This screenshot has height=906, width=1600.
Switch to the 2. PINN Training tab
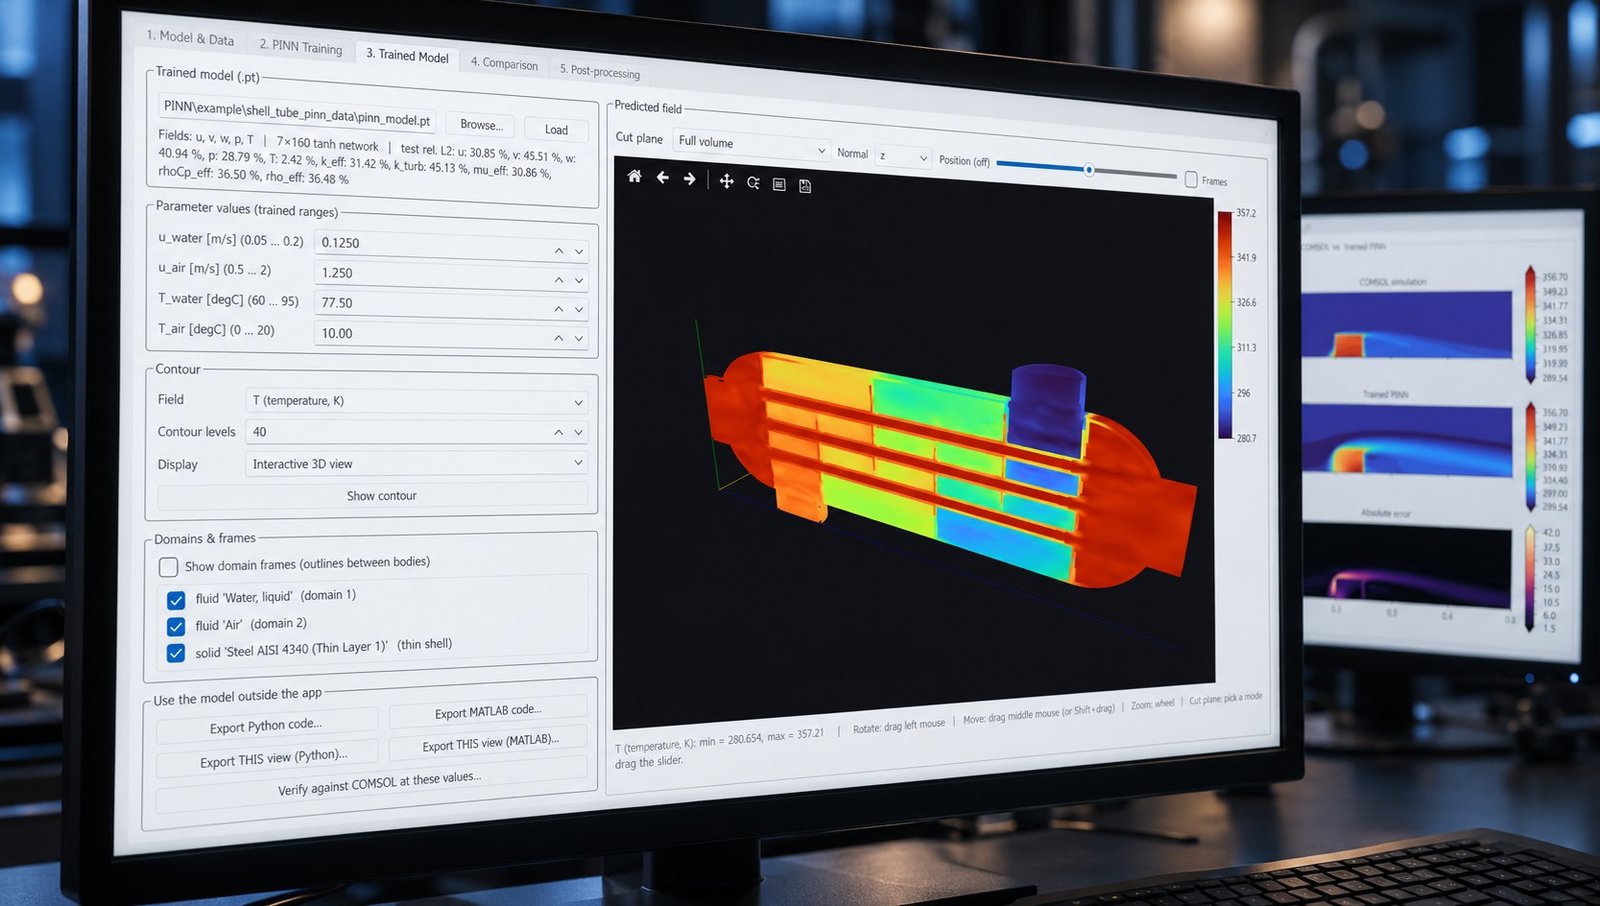300,46
